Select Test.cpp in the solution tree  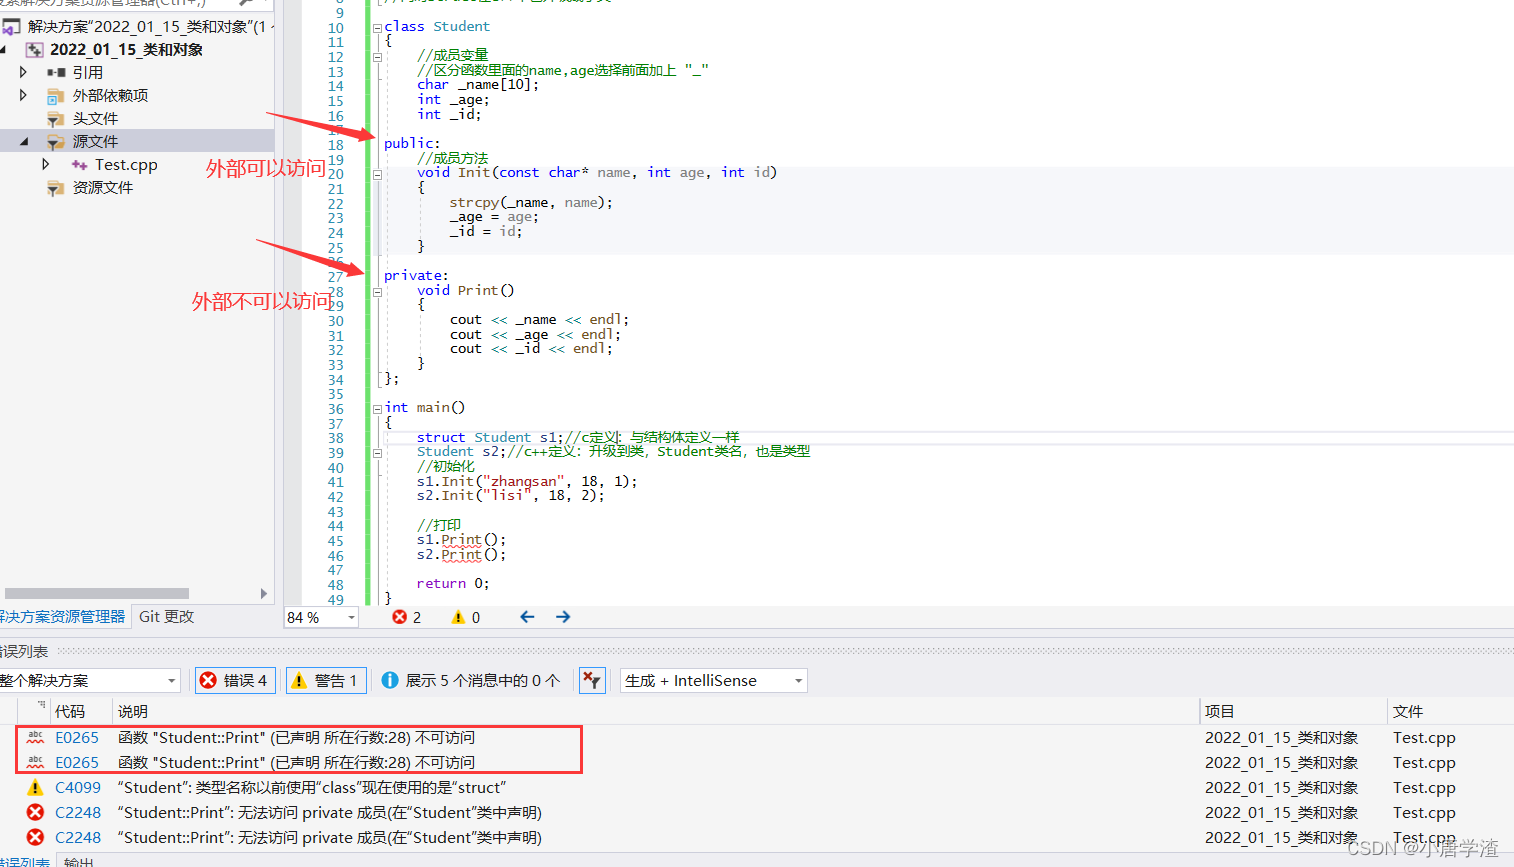(x=126, y=165)
